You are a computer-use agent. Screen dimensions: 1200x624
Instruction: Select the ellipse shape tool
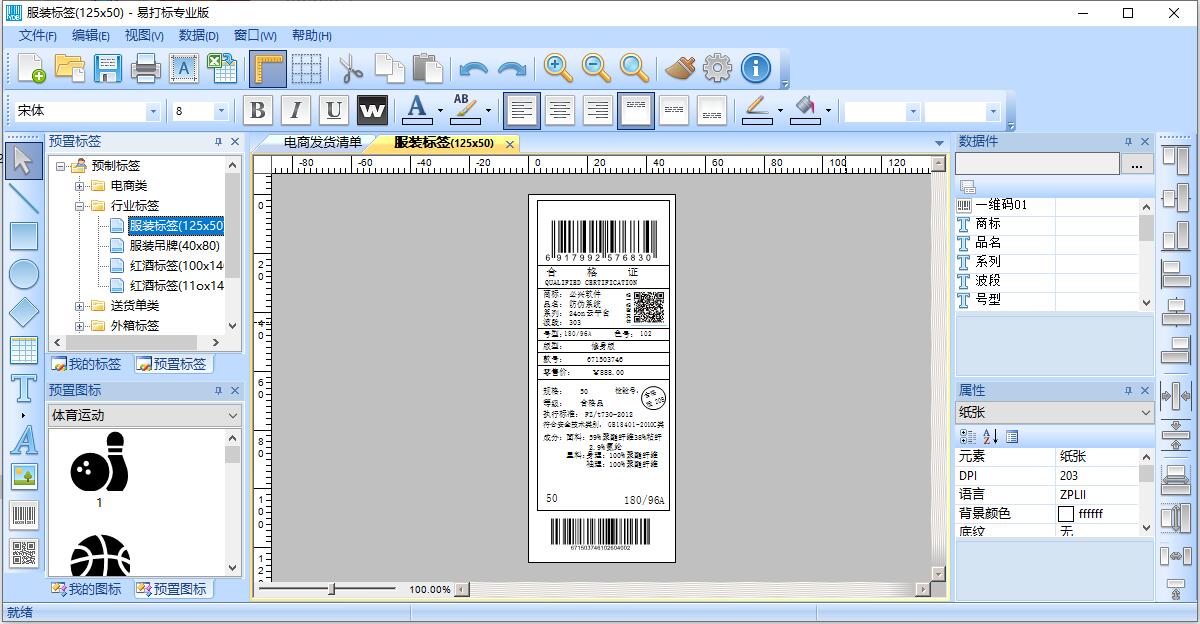tap(24, 274)
